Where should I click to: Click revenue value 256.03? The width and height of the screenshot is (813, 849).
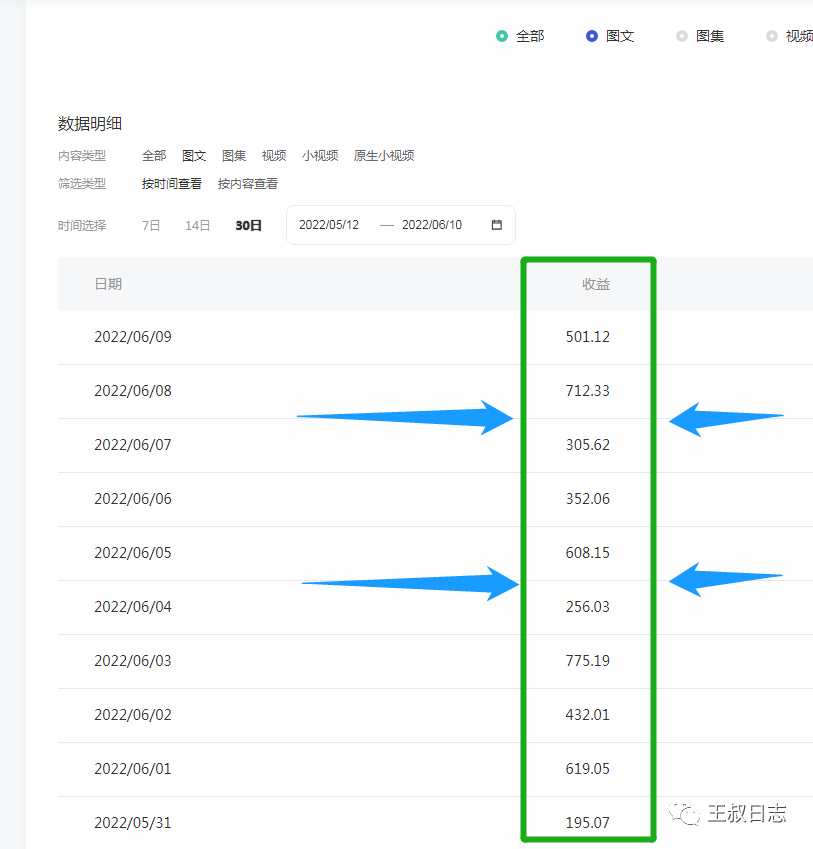(587, 607)
